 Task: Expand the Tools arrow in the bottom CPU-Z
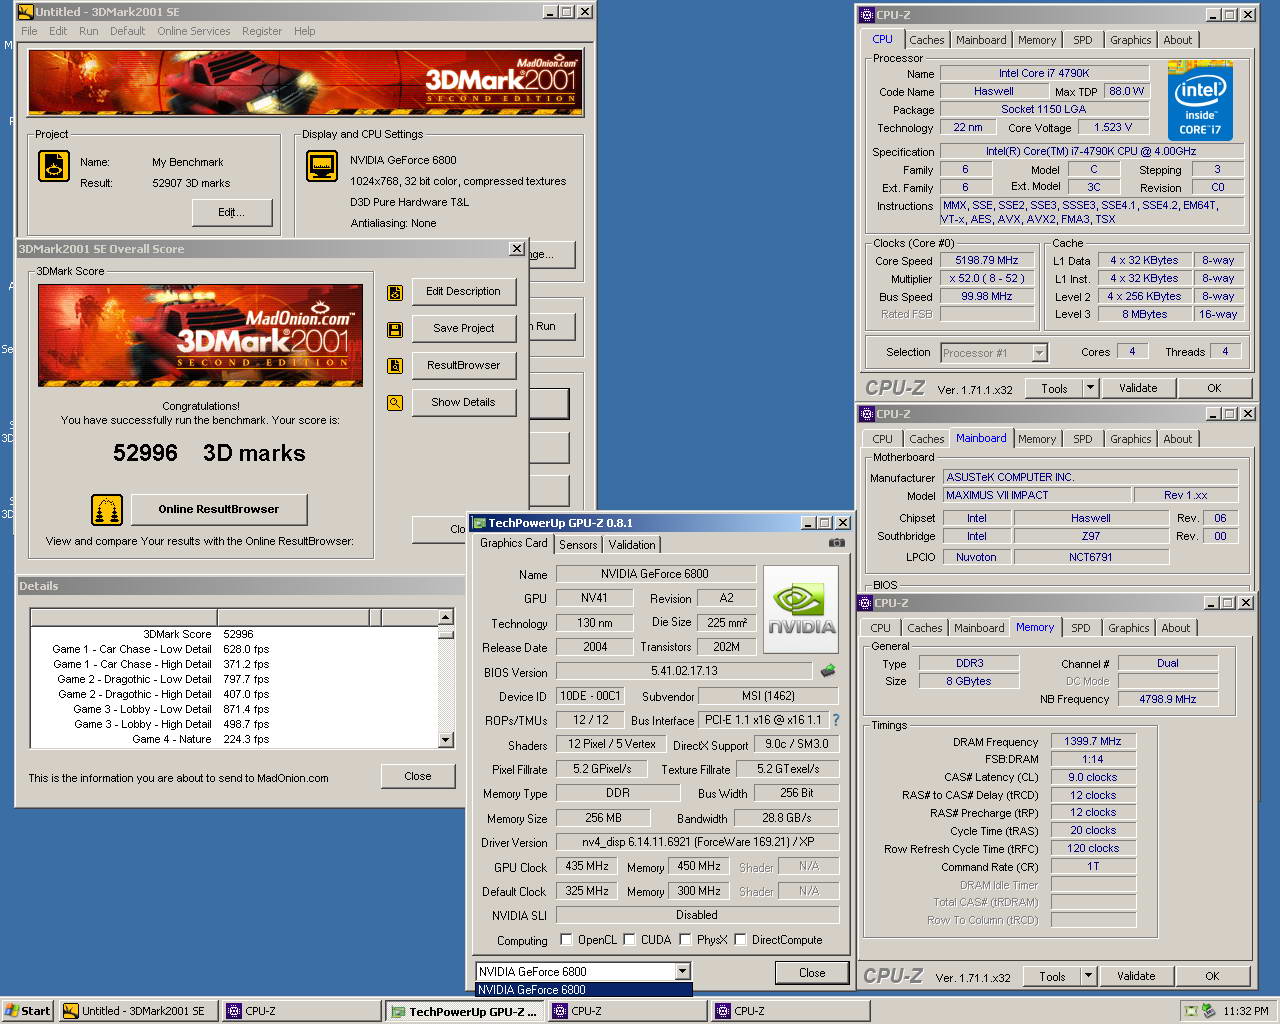[x=1088, y=977]
